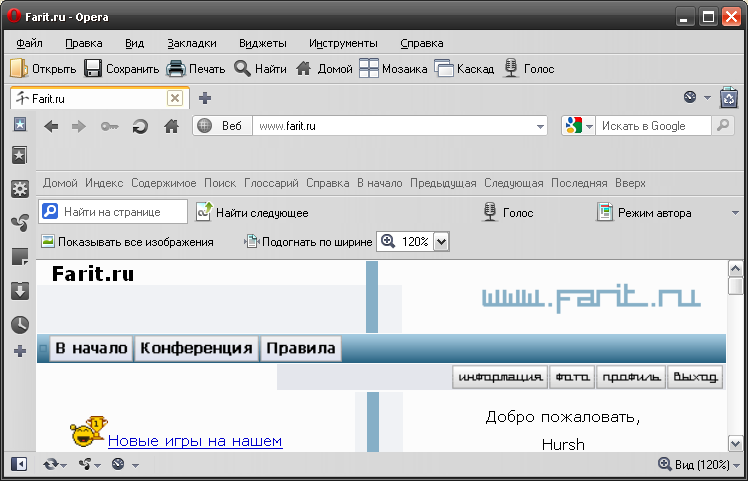The width and height of the screenshot is (748, 481).
Task: Click the Каскад cascade windows icon
Action: (443, 68)
